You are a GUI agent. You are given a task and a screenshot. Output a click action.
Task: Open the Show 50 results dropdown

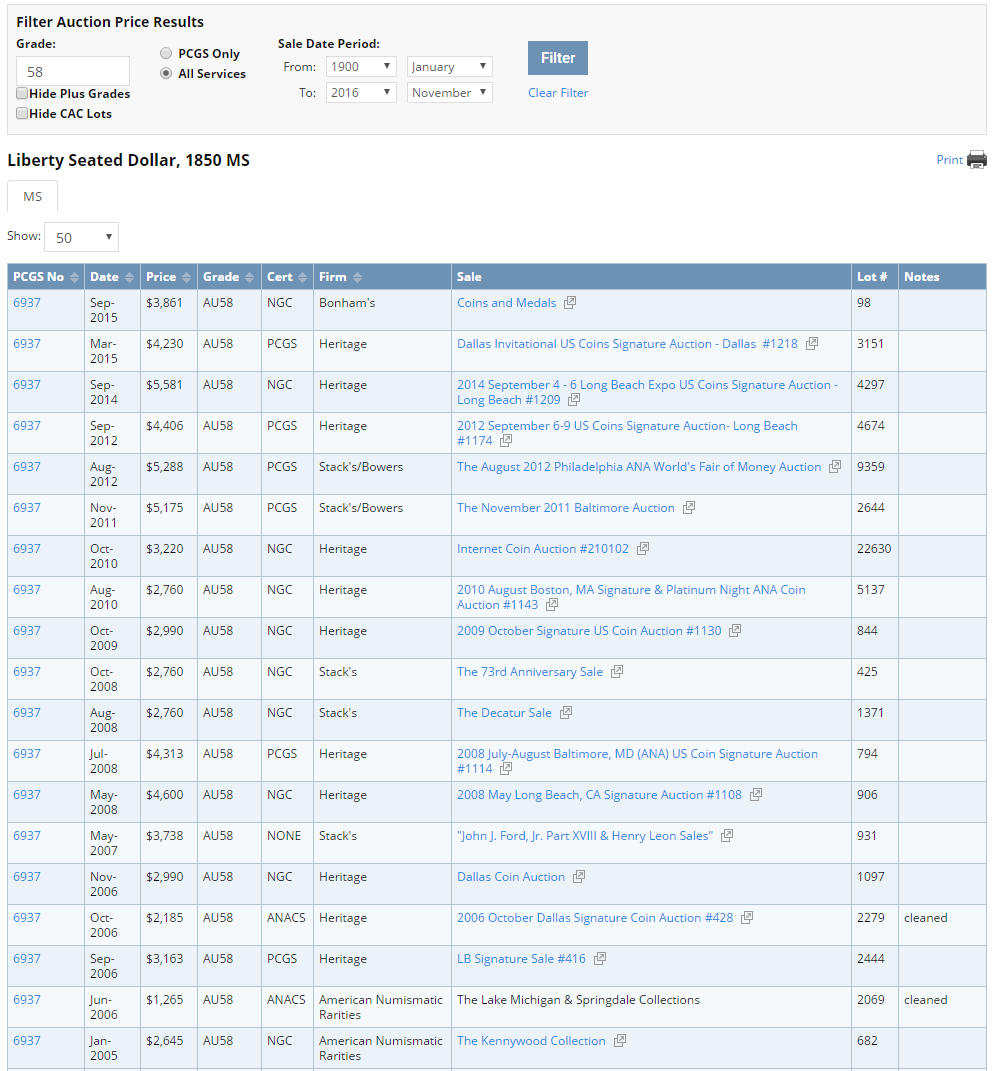pos(81,237)
